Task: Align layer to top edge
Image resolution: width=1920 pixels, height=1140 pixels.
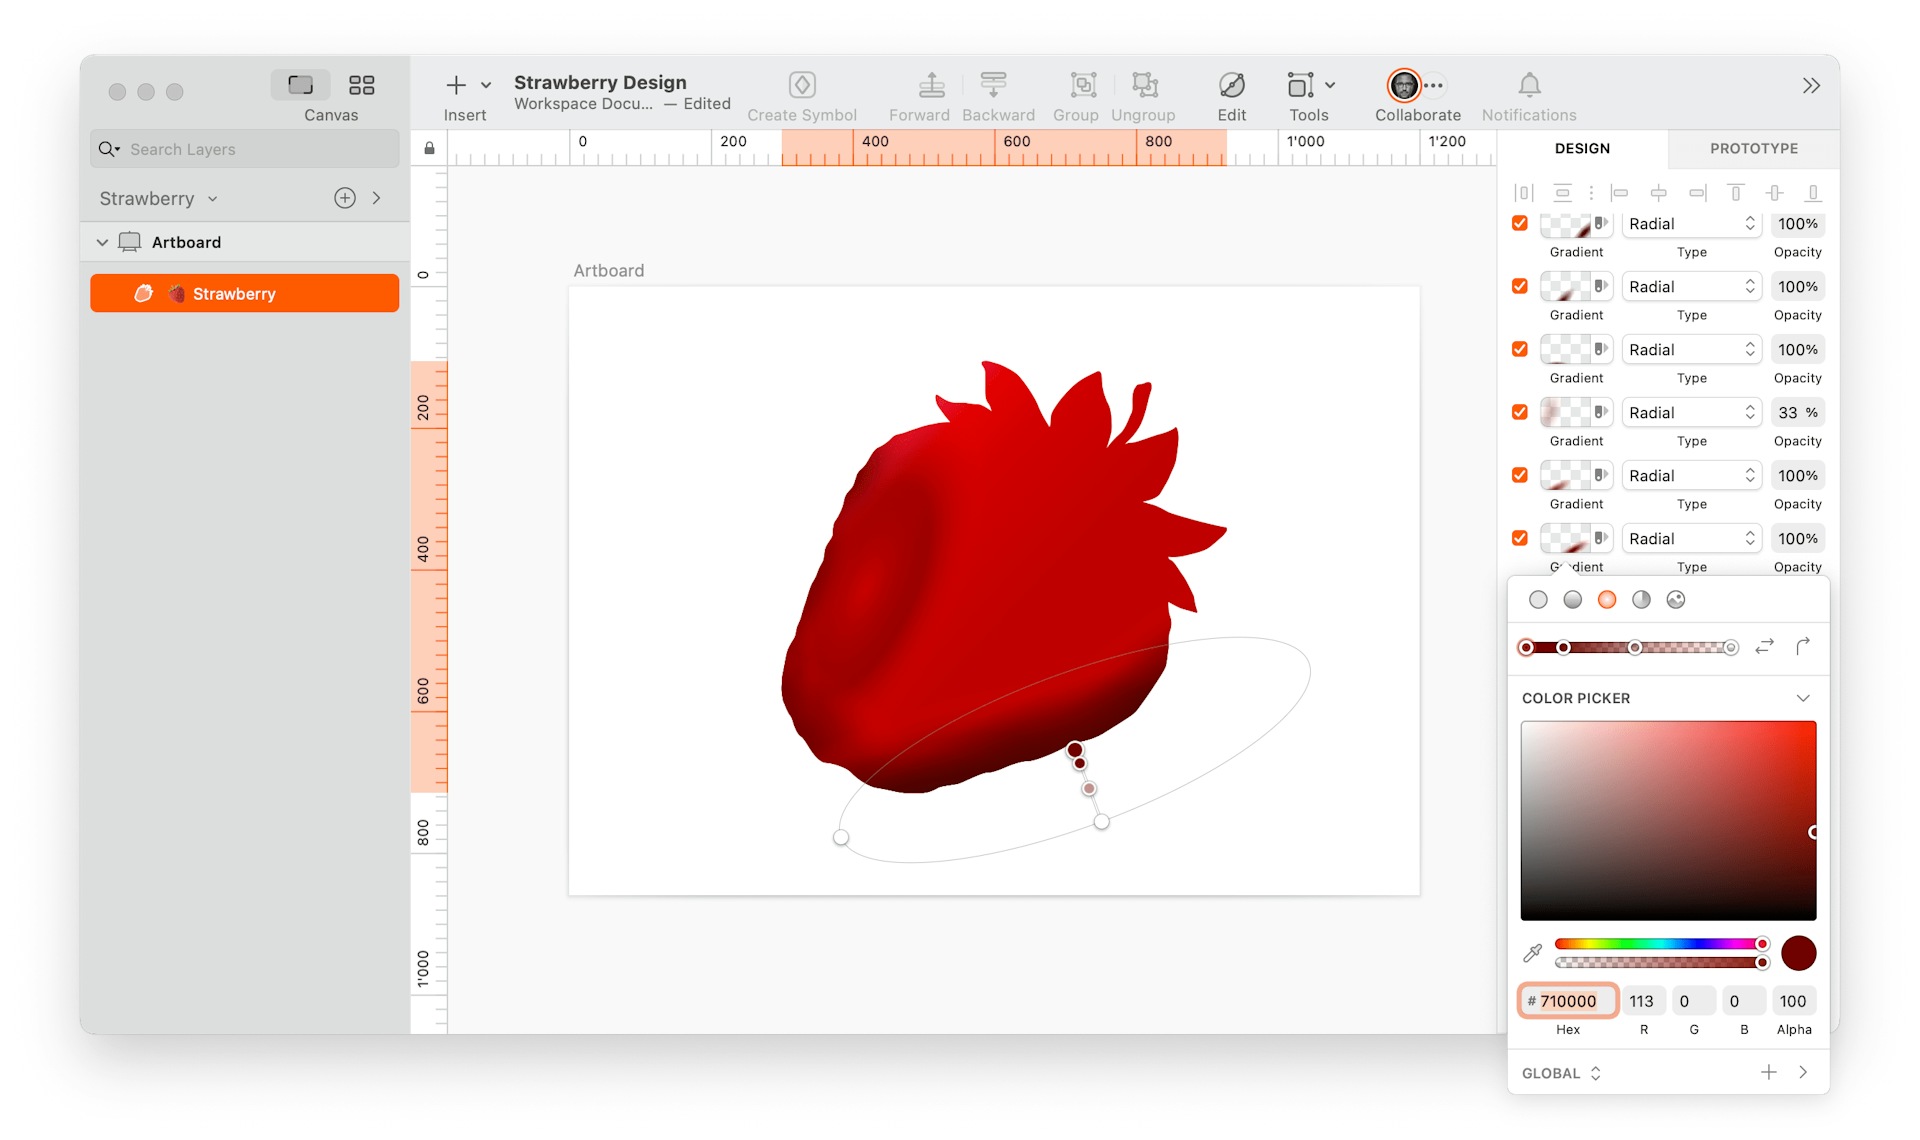Action: coord(1736,193)
